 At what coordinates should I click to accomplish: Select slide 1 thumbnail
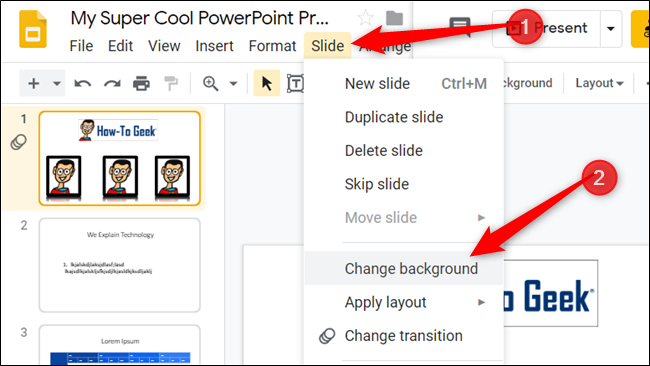(x=119, y=158)
